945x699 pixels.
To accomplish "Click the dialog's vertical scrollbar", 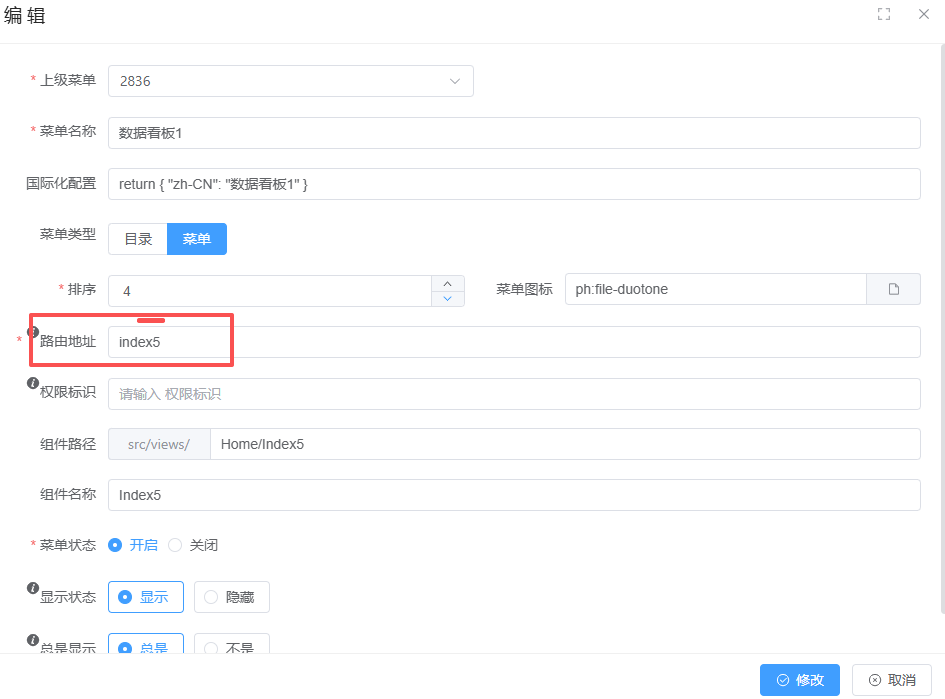I will [x=941, y=330].
